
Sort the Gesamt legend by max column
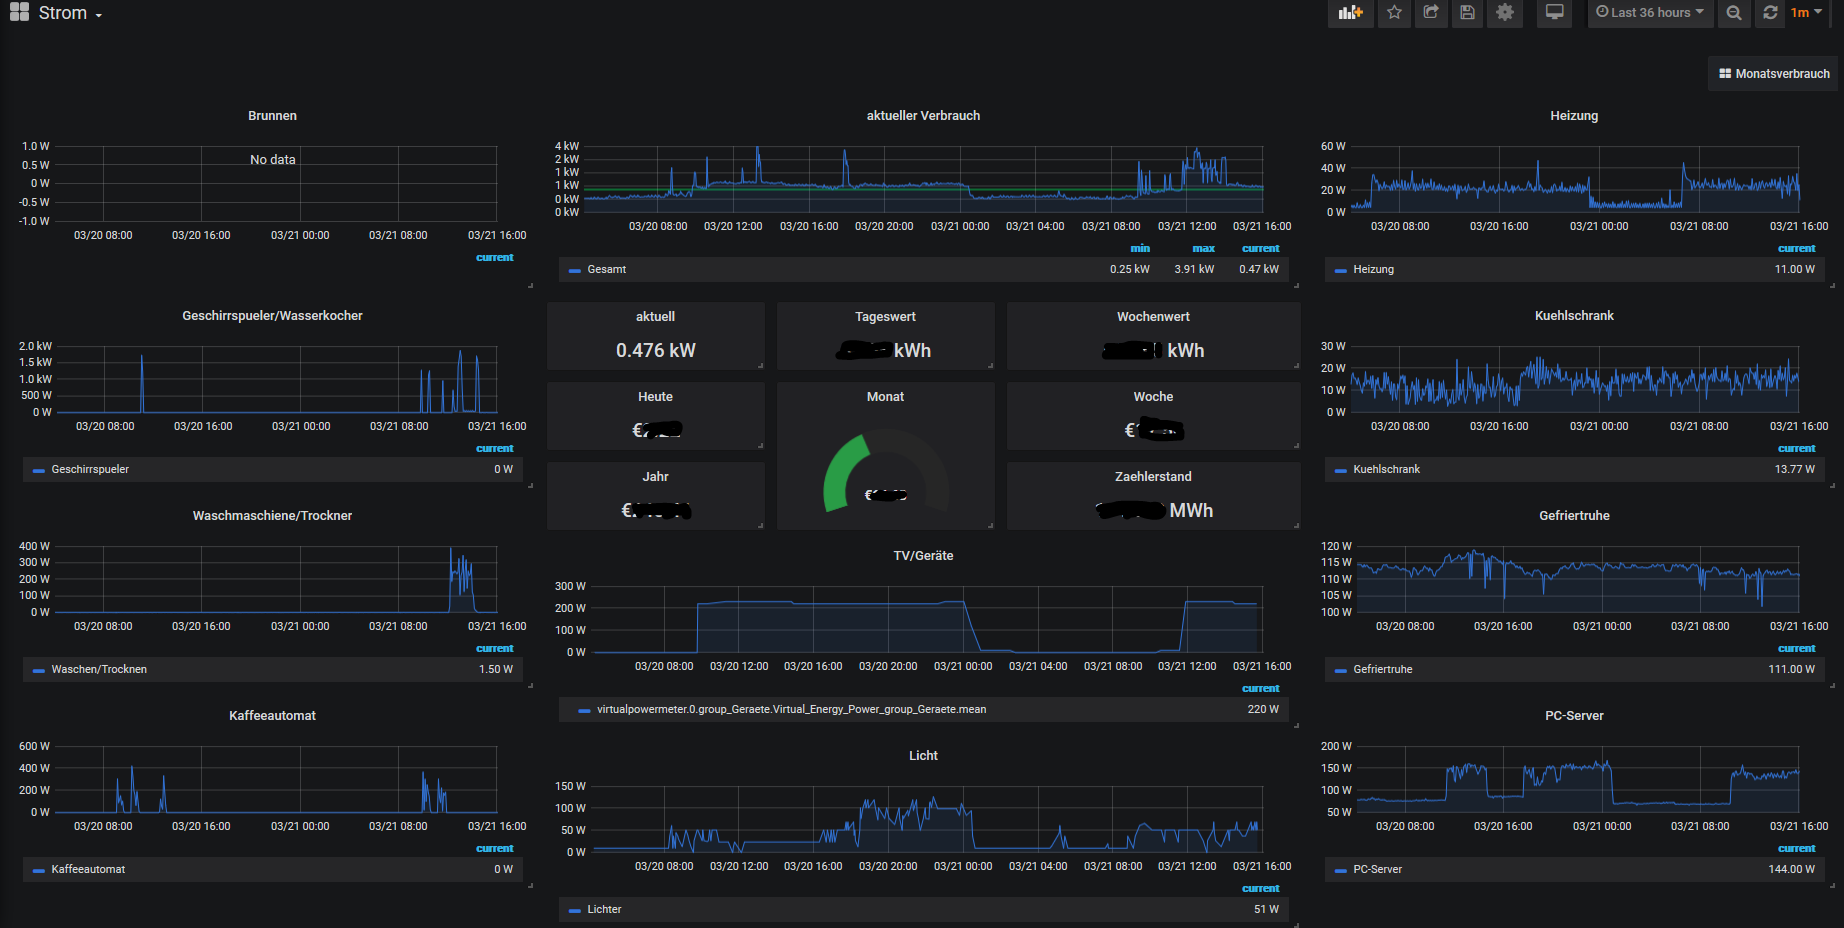1204,248
